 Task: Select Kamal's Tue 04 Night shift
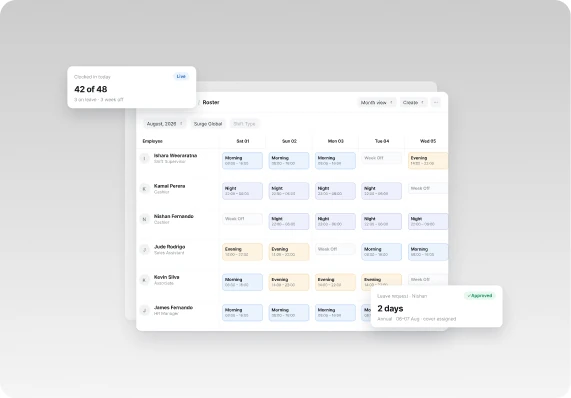(382, 191)
